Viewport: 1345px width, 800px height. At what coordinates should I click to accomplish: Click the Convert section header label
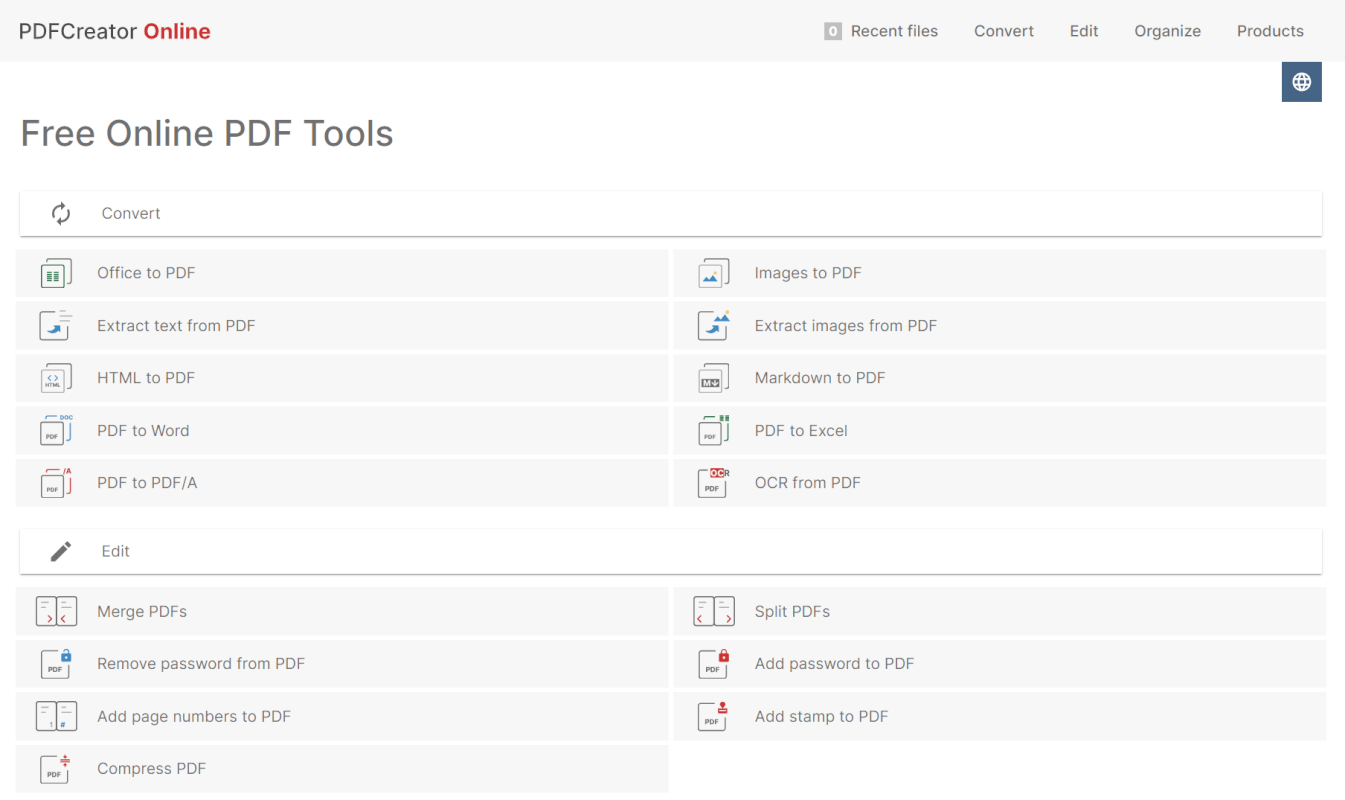click(x=131, y=213)
